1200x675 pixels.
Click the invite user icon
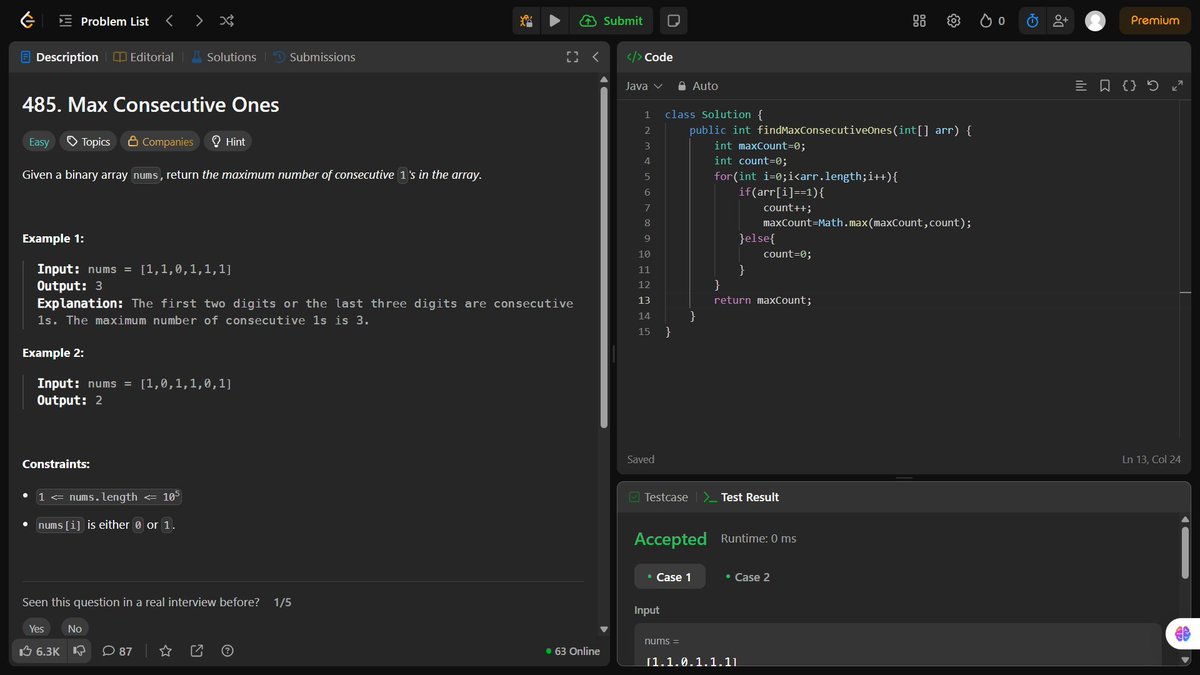(x=1061, y=20)
